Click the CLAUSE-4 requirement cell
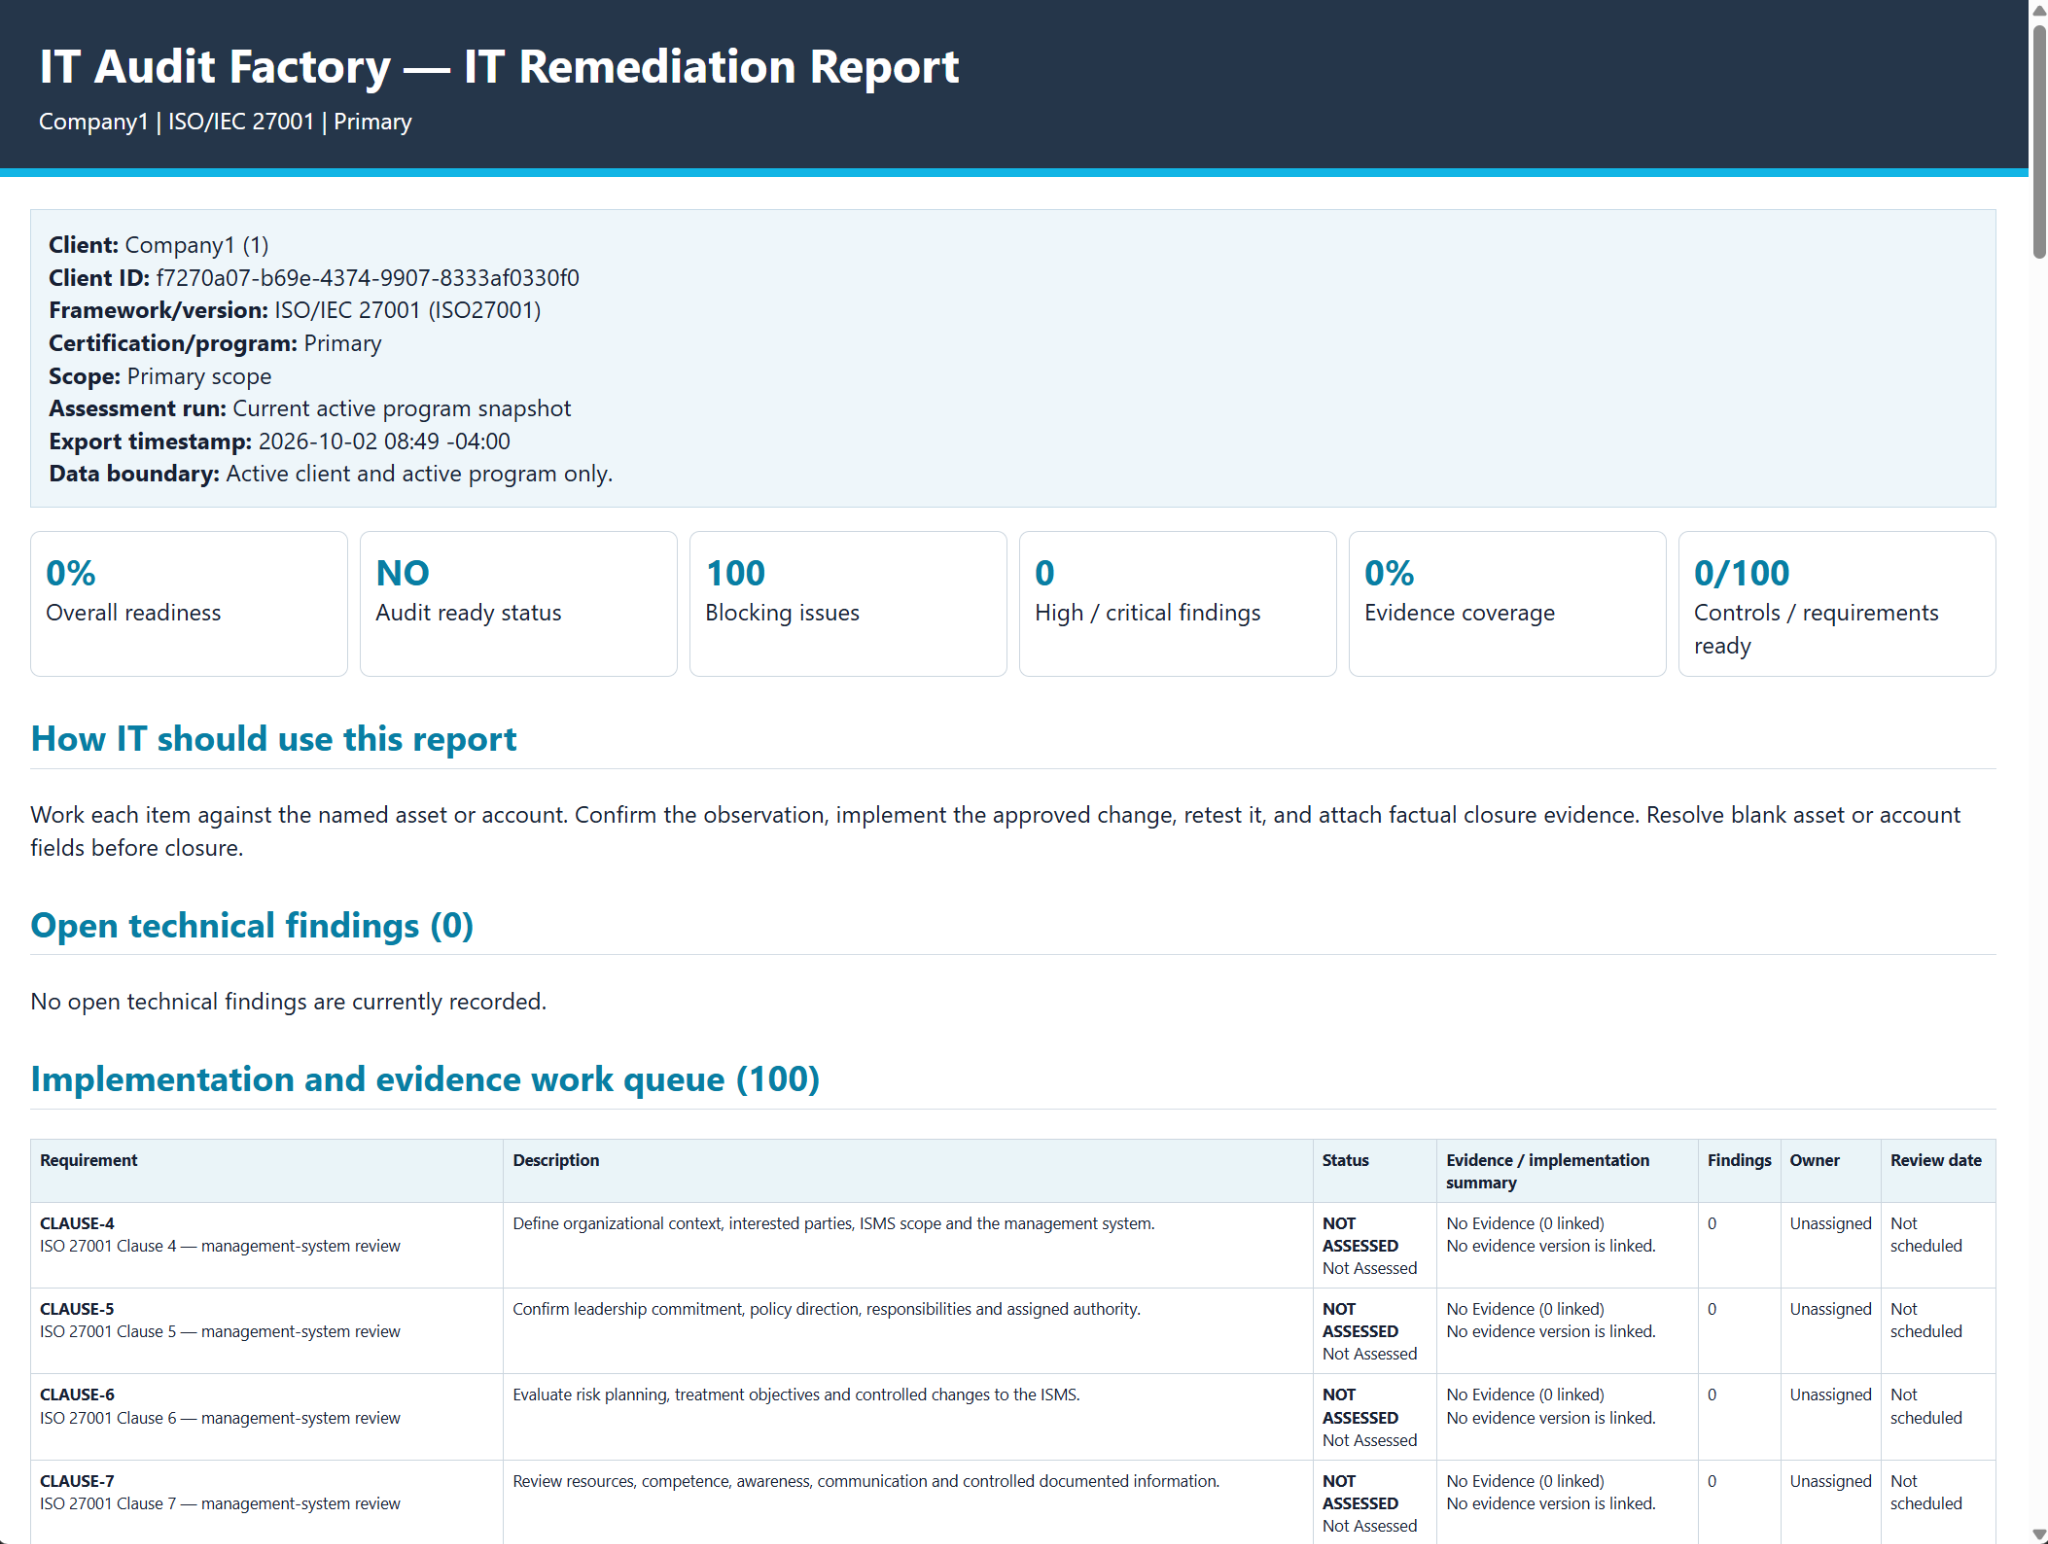2048x1544 pixels. [267, 1245]
